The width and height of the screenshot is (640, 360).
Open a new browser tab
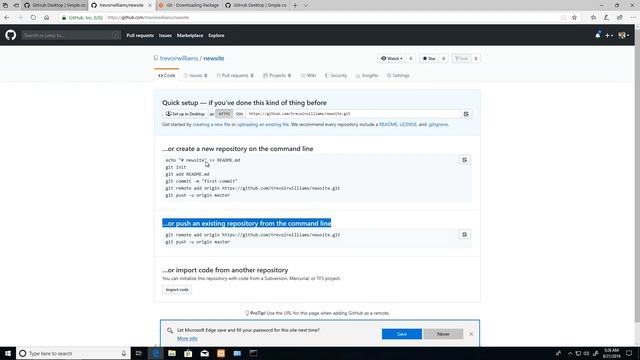(x=295, y=5)
